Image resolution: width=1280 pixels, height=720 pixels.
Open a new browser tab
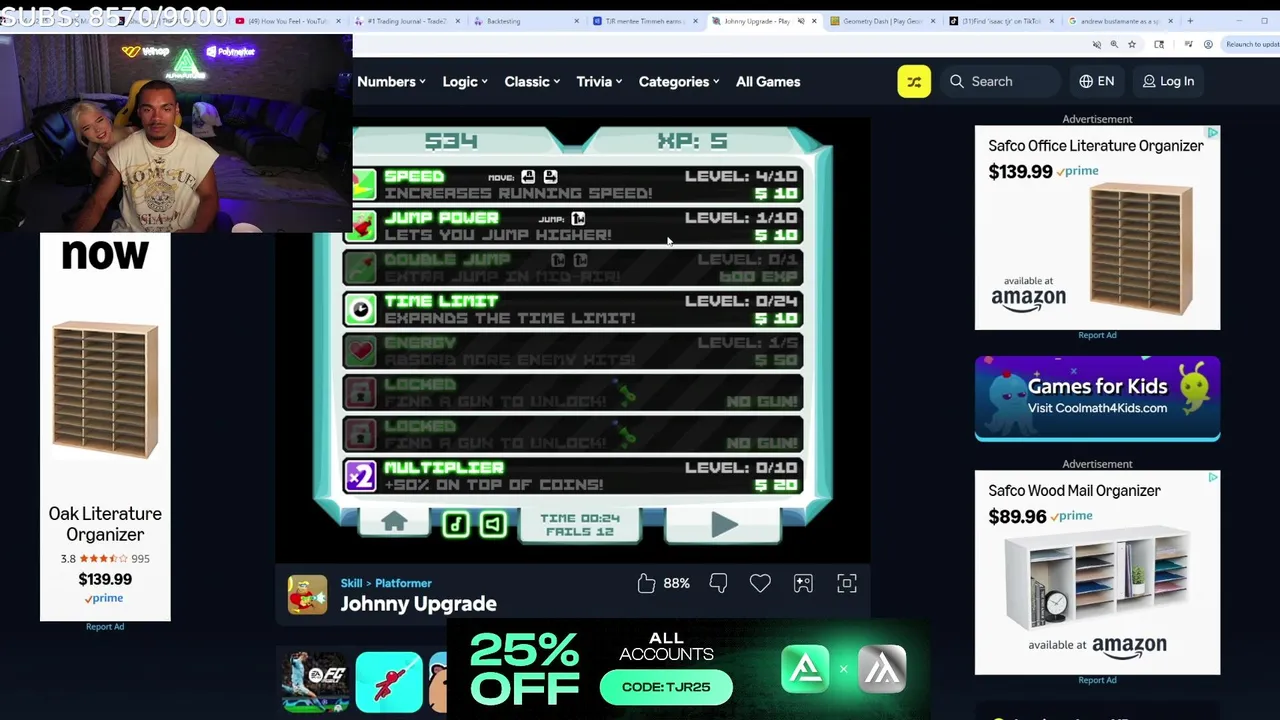pos(1190,21)
